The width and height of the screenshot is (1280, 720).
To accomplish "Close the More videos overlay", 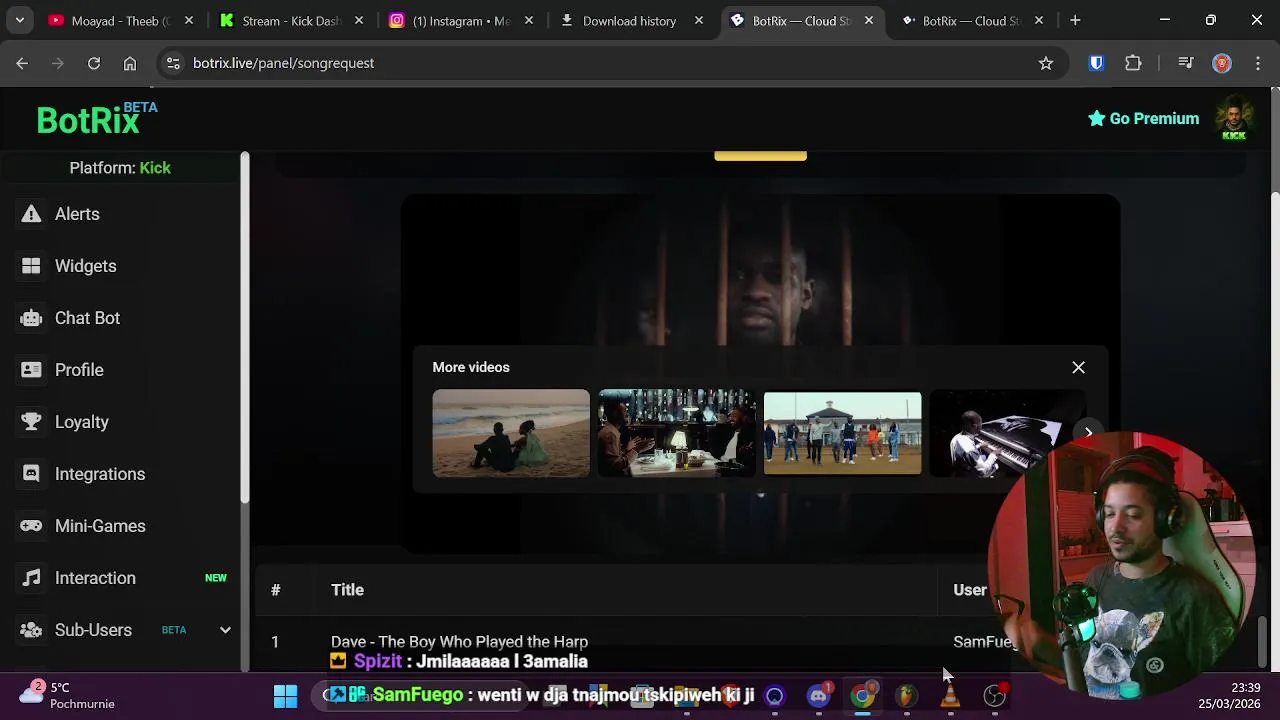I will pyautogui.click(x=1078, y=367).
